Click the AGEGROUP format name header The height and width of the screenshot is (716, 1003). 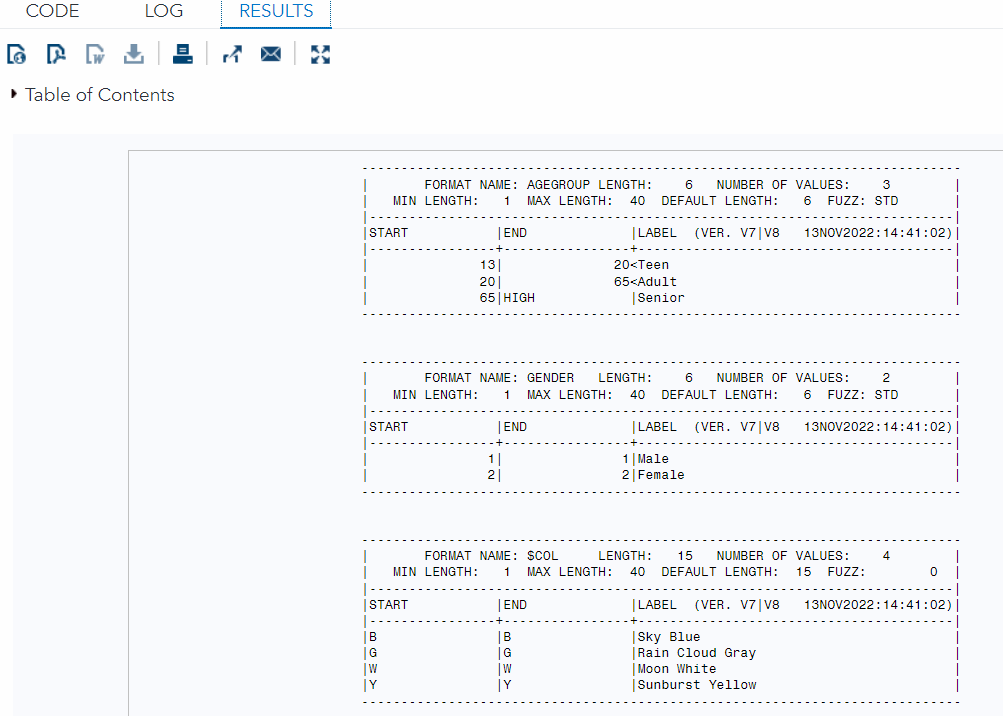click(558, 185)
